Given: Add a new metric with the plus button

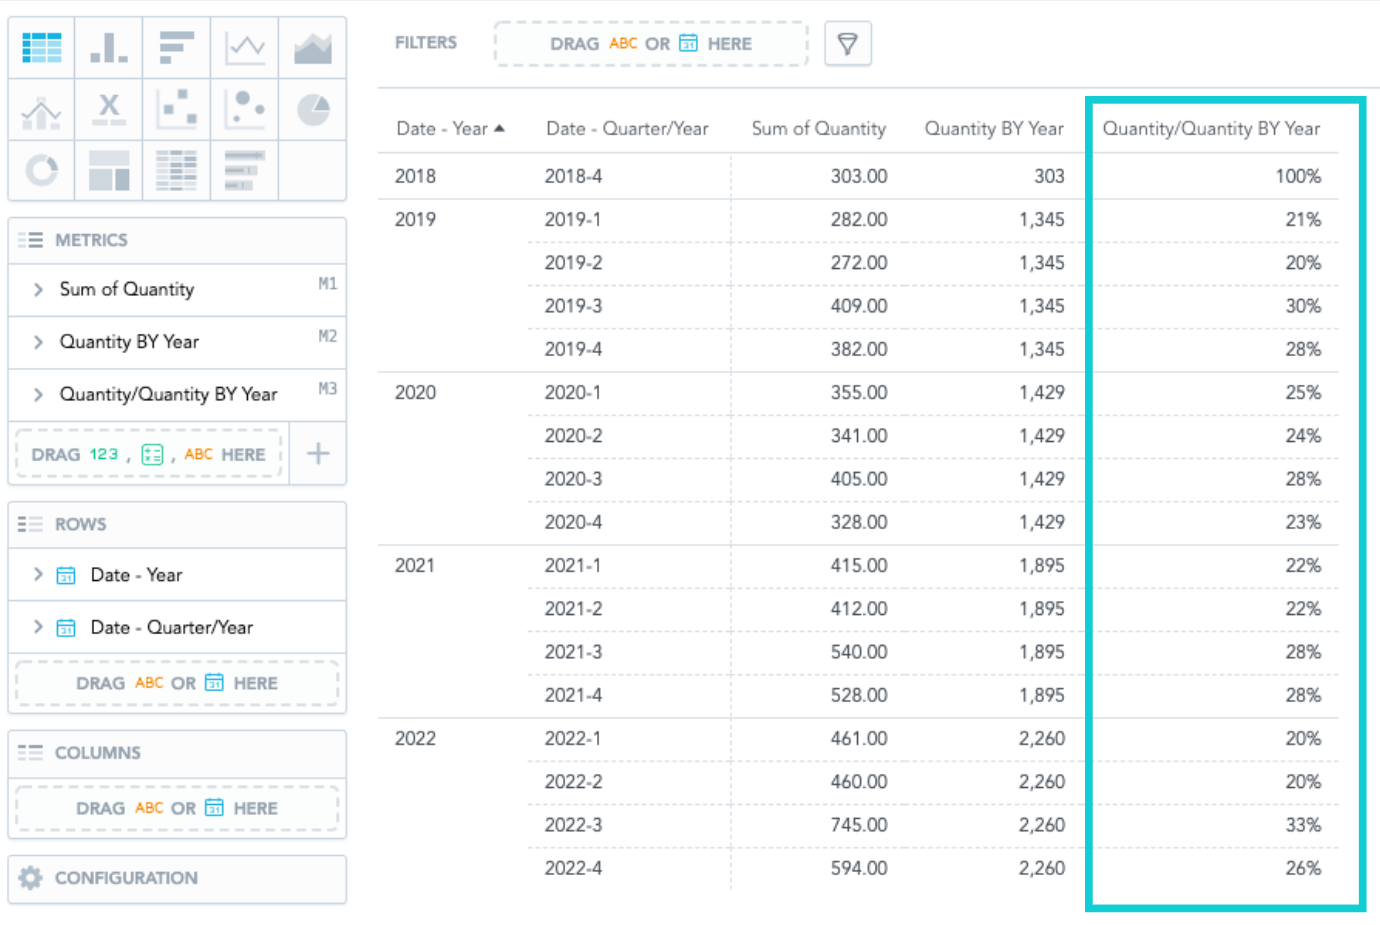Looking at the screenshot, I should [318, 453].
